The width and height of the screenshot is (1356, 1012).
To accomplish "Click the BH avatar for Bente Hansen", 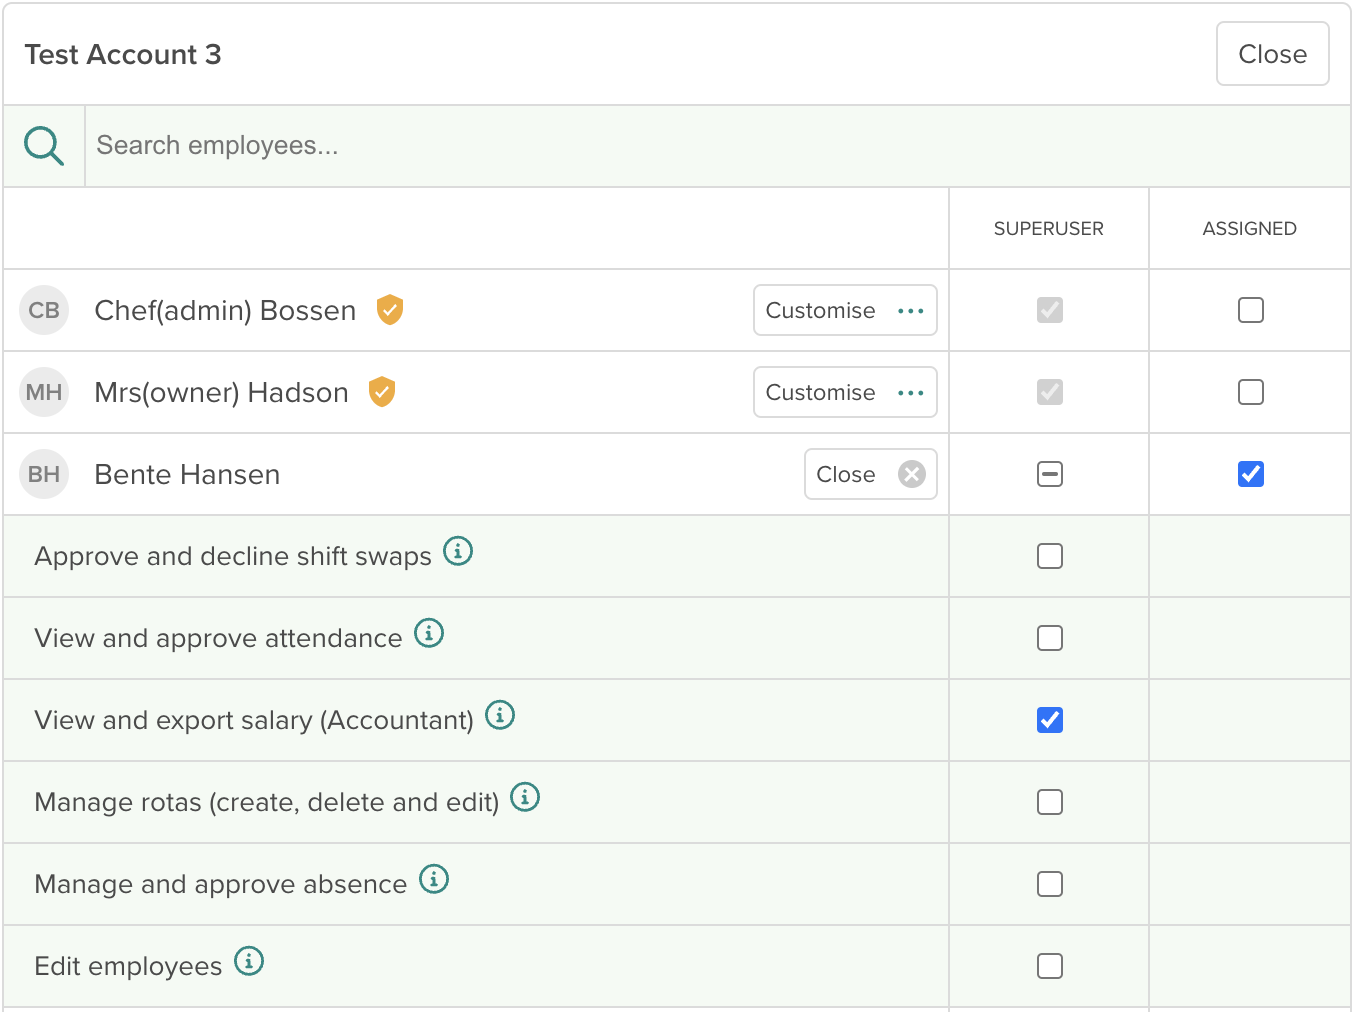I will pyautogui.click(x=44, y=474).
